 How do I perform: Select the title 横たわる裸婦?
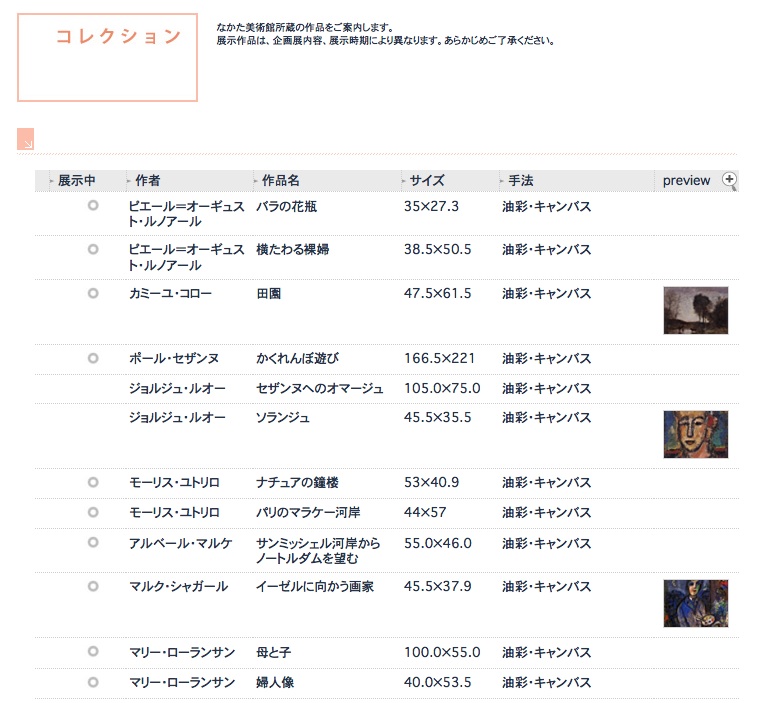coord(292,249)
